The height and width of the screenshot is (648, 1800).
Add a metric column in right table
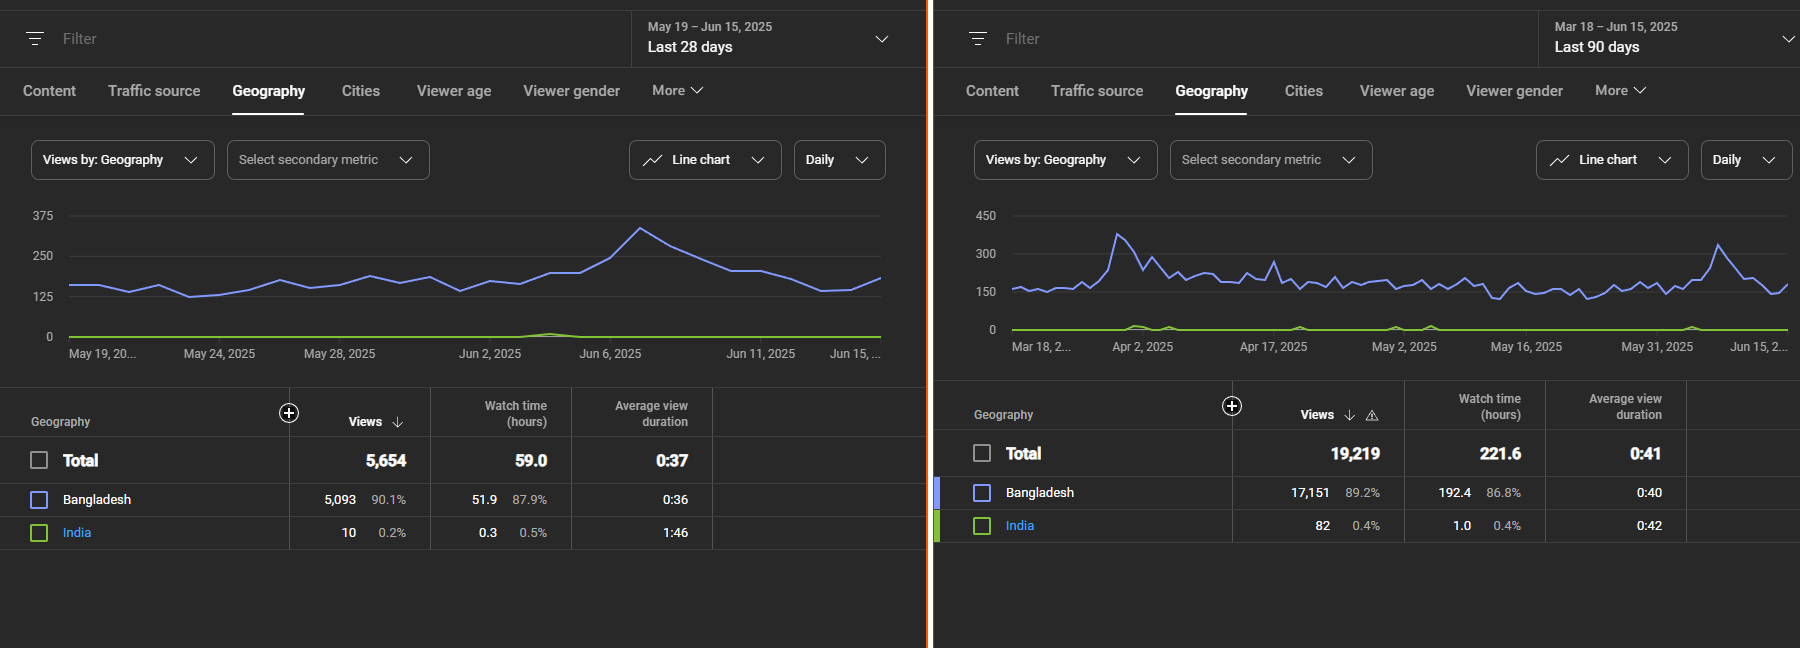point(1232,406)
